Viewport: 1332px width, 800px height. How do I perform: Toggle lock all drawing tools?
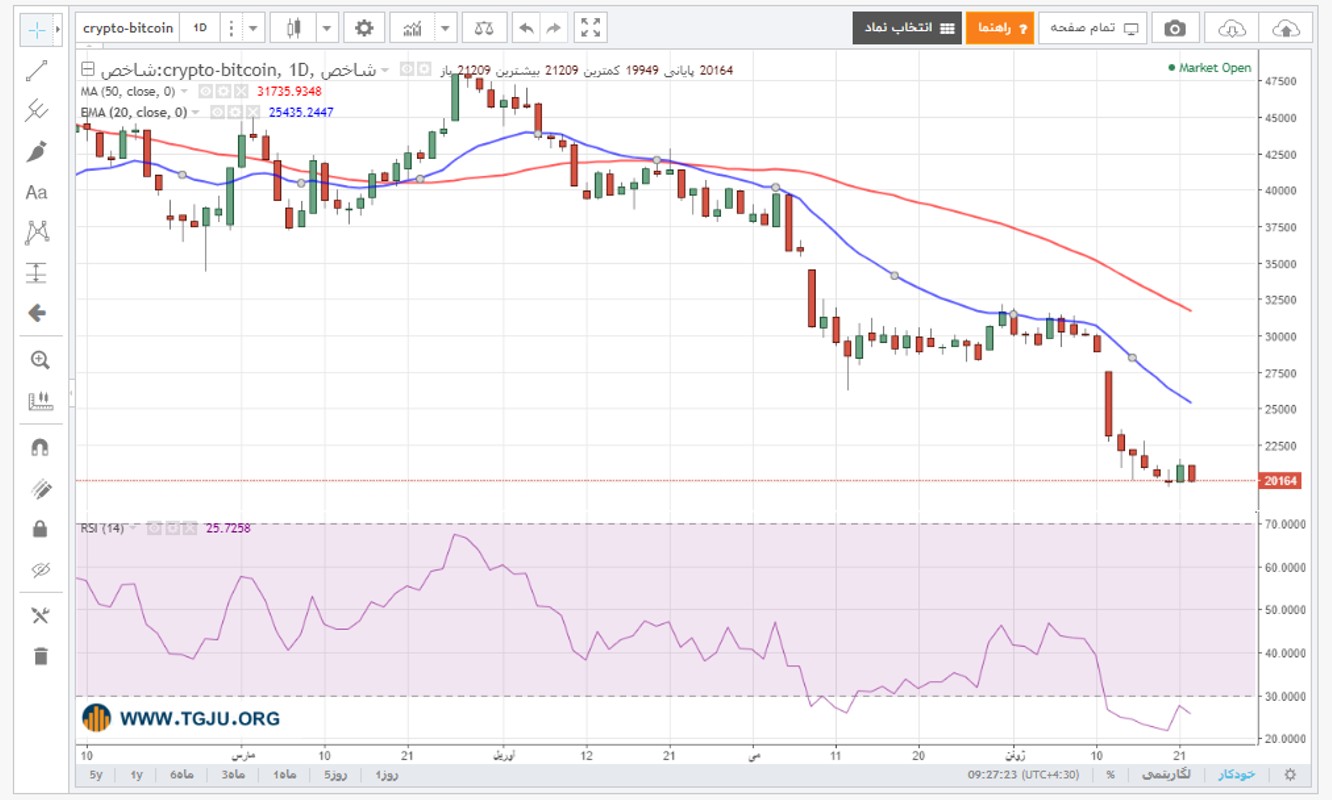pyautogui.click(x=40, y=528)
